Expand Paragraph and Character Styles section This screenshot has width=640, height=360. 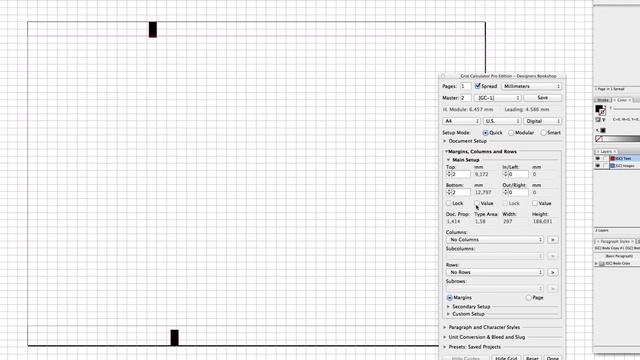pyautogui.click(x=445, y=327)
